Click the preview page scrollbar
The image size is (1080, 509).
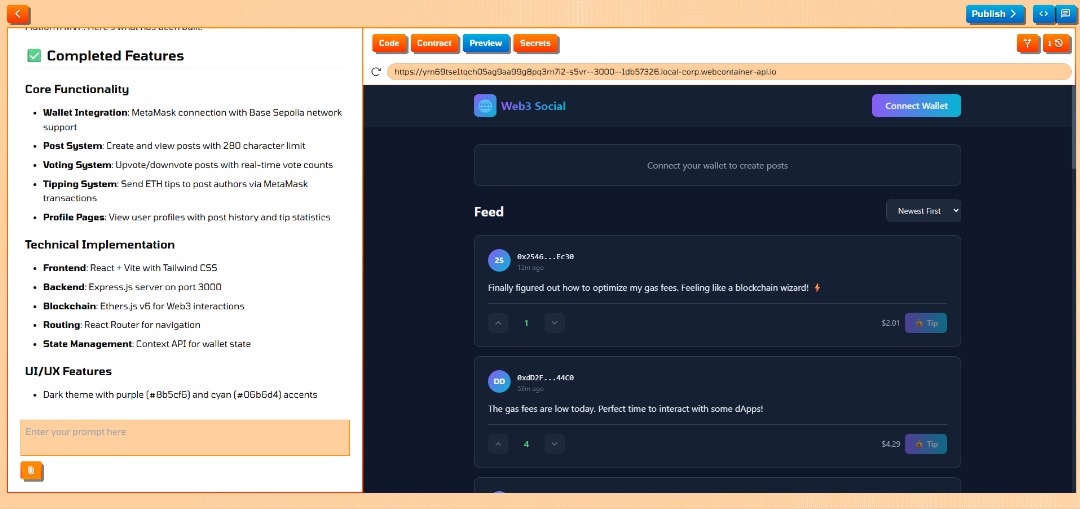coord(1076,127)
